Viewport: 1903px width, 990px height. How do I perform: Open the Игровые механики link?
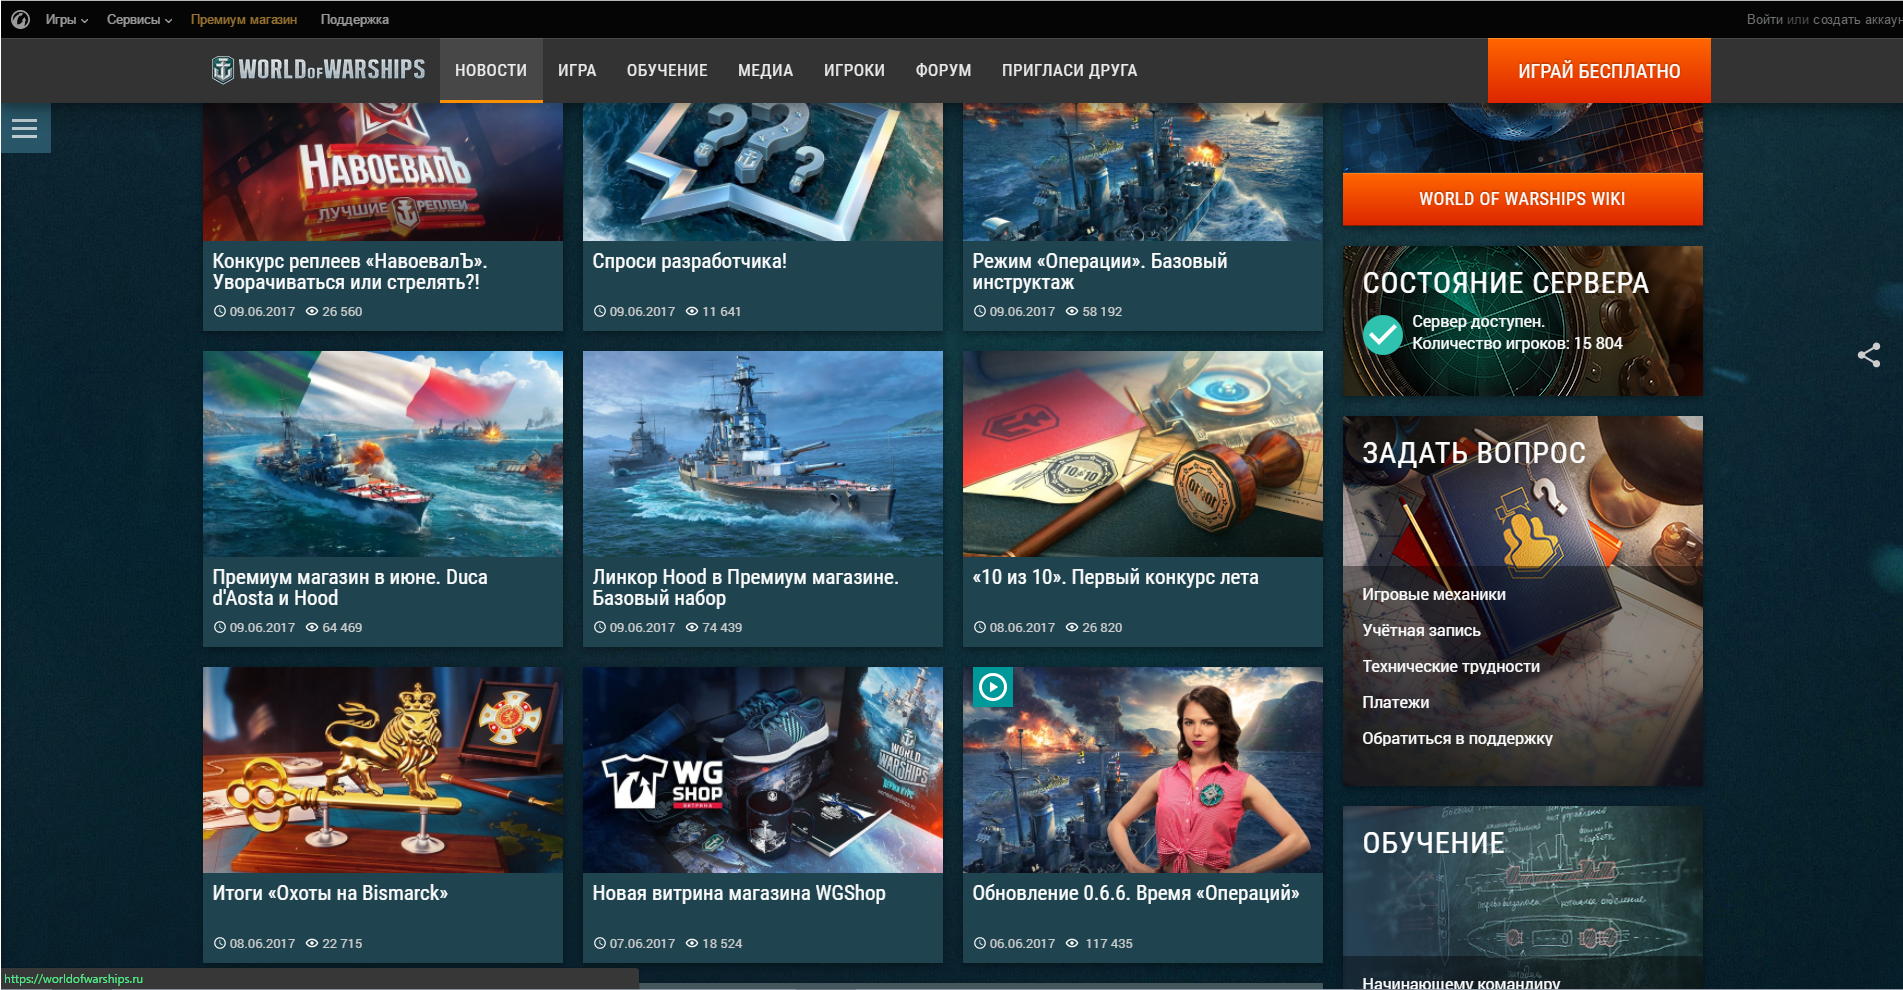coord(1434,594)
